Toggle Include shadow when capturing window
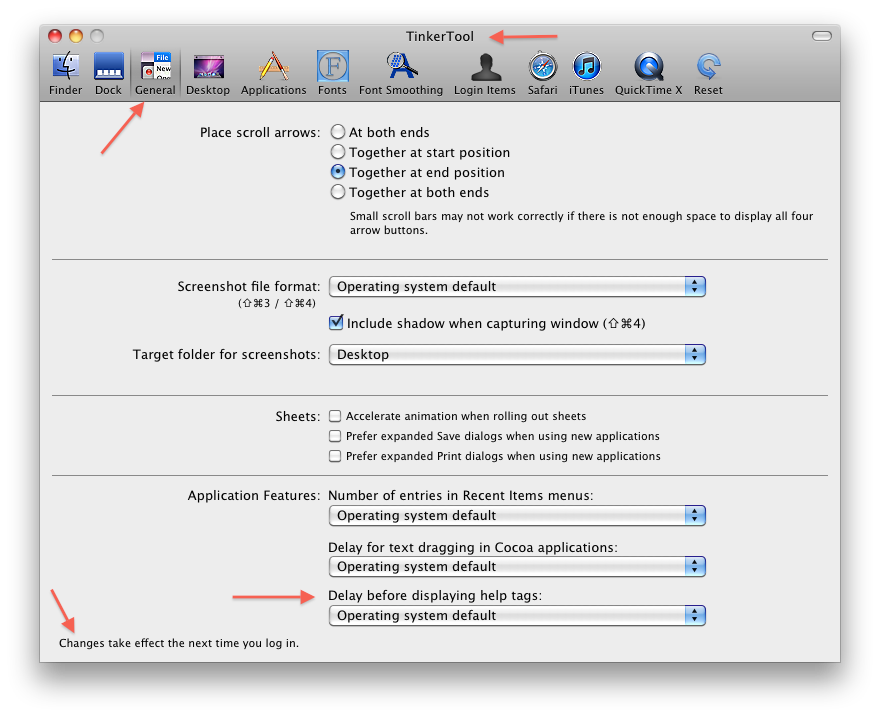880x717 pixels. point(336,323)
